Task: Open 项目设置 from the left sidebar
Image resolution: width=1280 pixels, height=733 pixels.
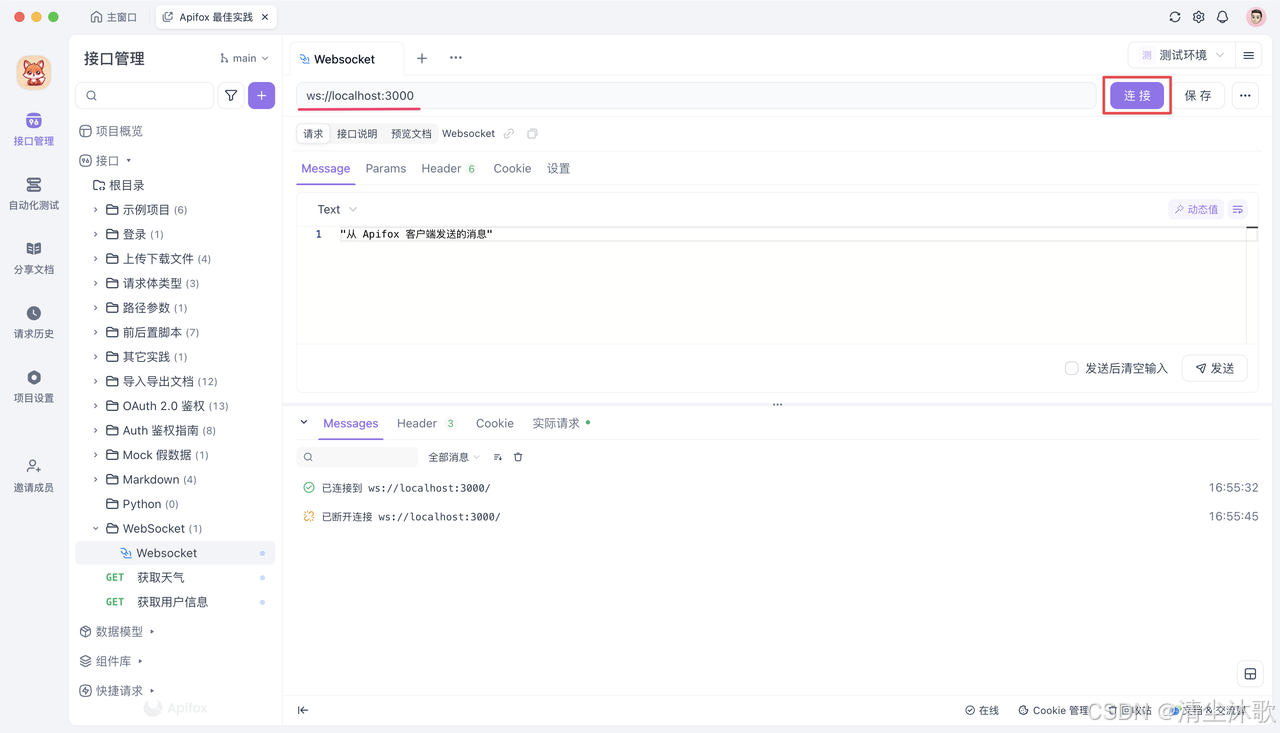Action: coord(33,387)
